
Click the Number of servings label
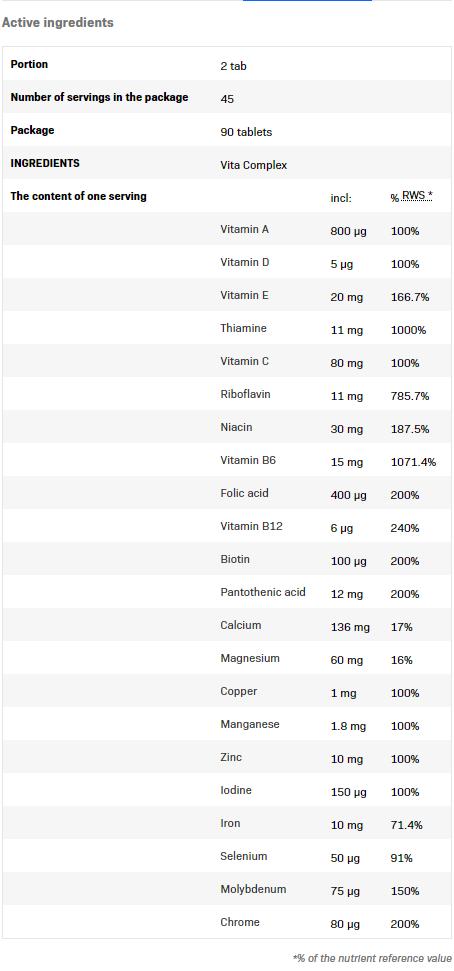pyautogui.click(x=99, y=97)
